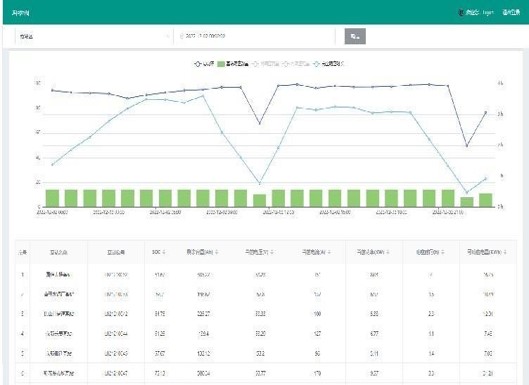529x385 pixels.
Task: Sort the table by the SOC column
Action: point(164,252)
